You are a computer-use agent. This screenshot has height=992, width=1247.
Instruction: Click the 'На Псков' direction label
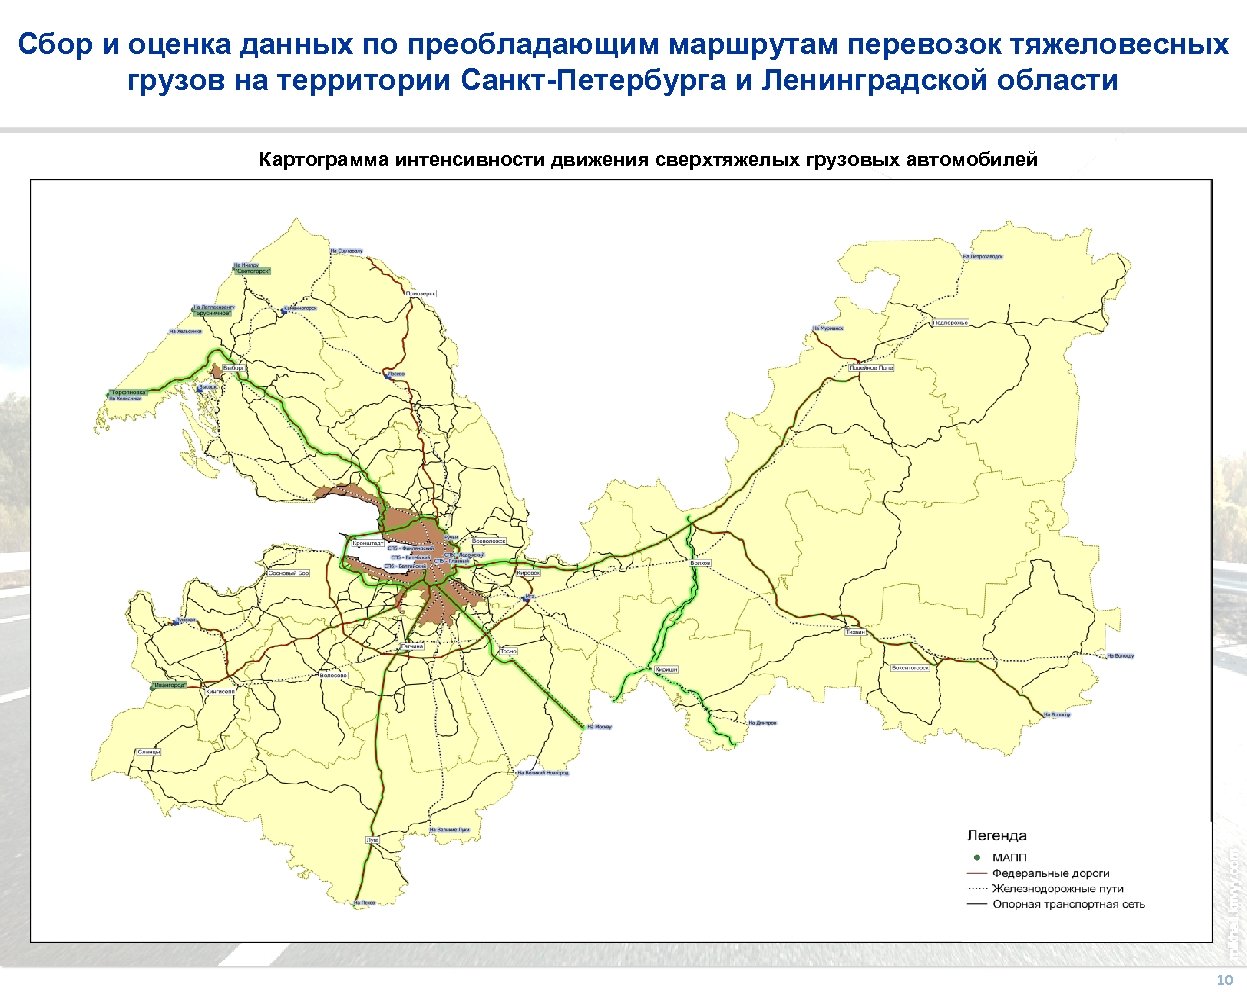[x=364, y=903]
